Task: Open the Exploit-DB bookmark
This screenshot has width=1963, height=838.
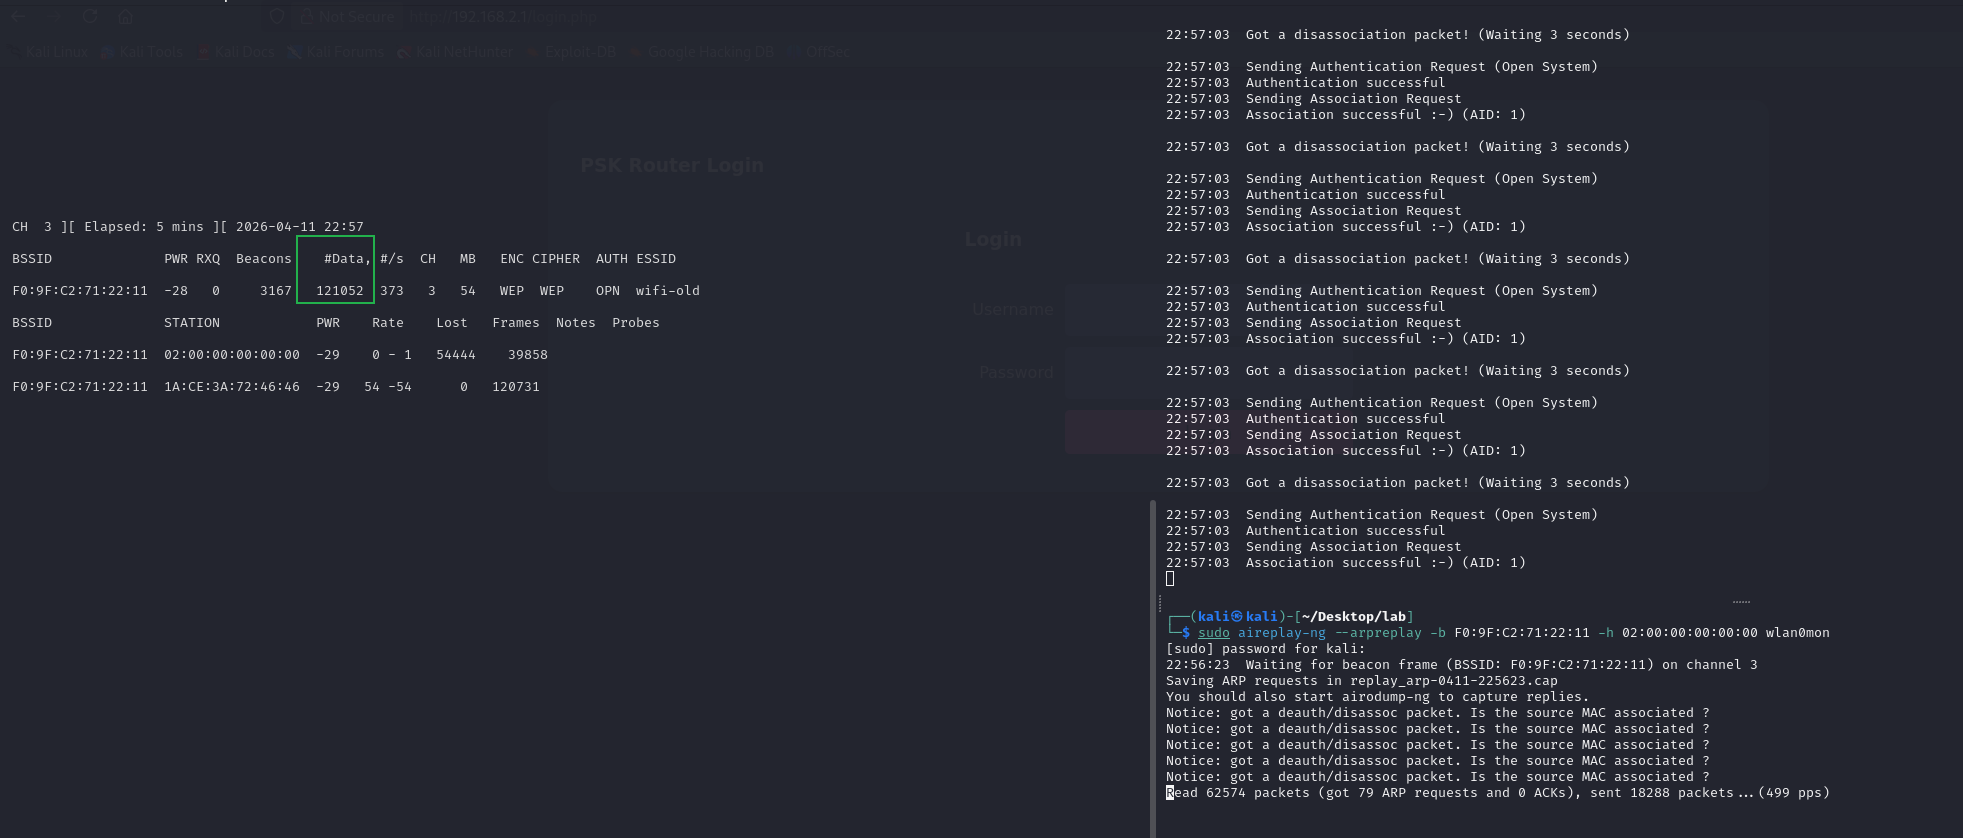Action: point(571,52)
